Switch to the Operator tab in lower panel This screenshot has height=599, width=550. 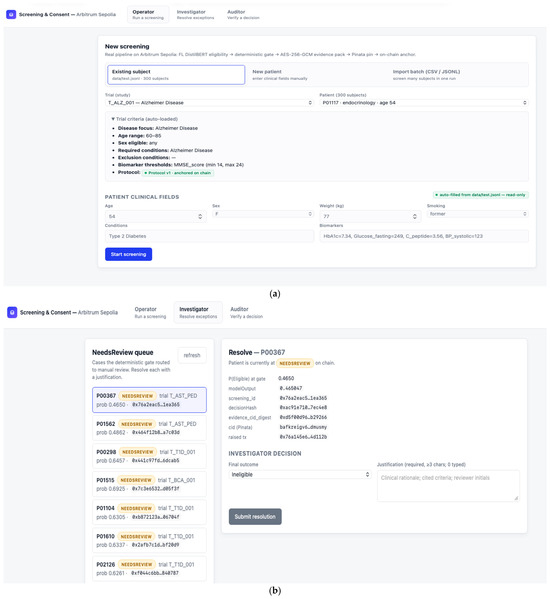pos(150,312)
